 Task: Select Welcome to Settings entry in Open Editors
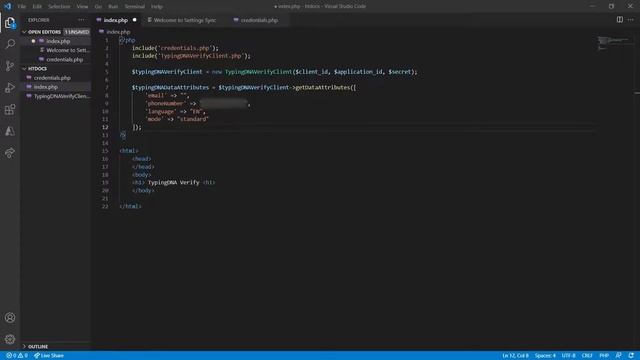point(67,50)
